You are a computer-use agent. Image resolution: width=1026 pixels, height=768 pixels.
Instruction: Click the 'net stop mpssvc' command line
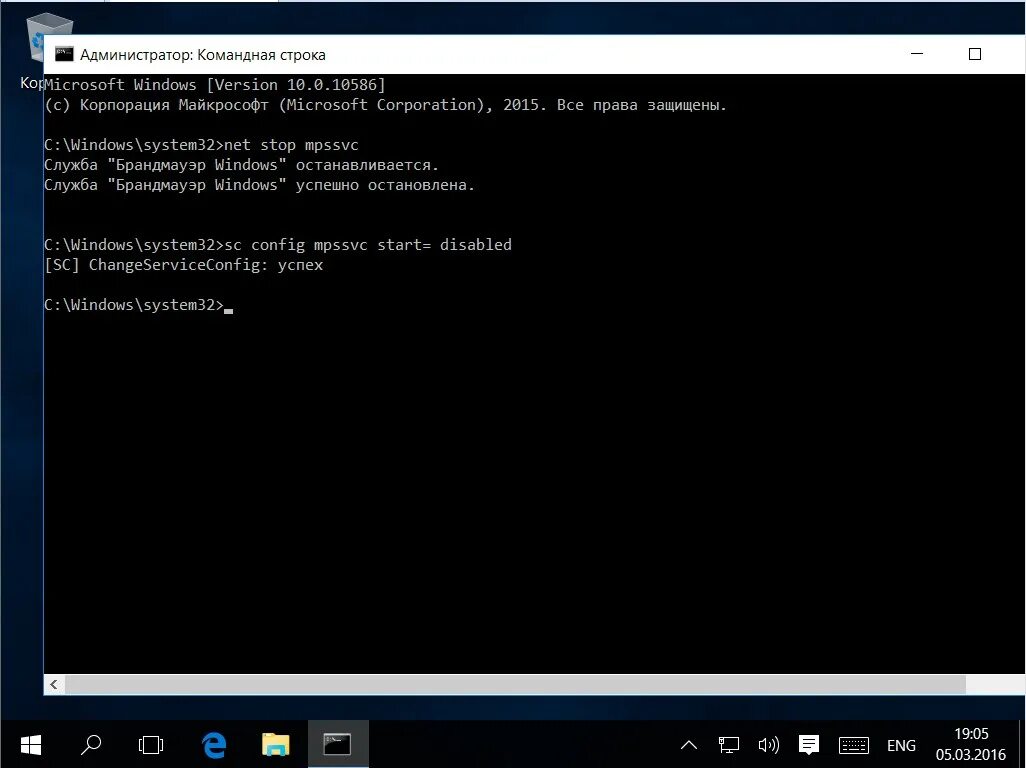pos(202,145)
